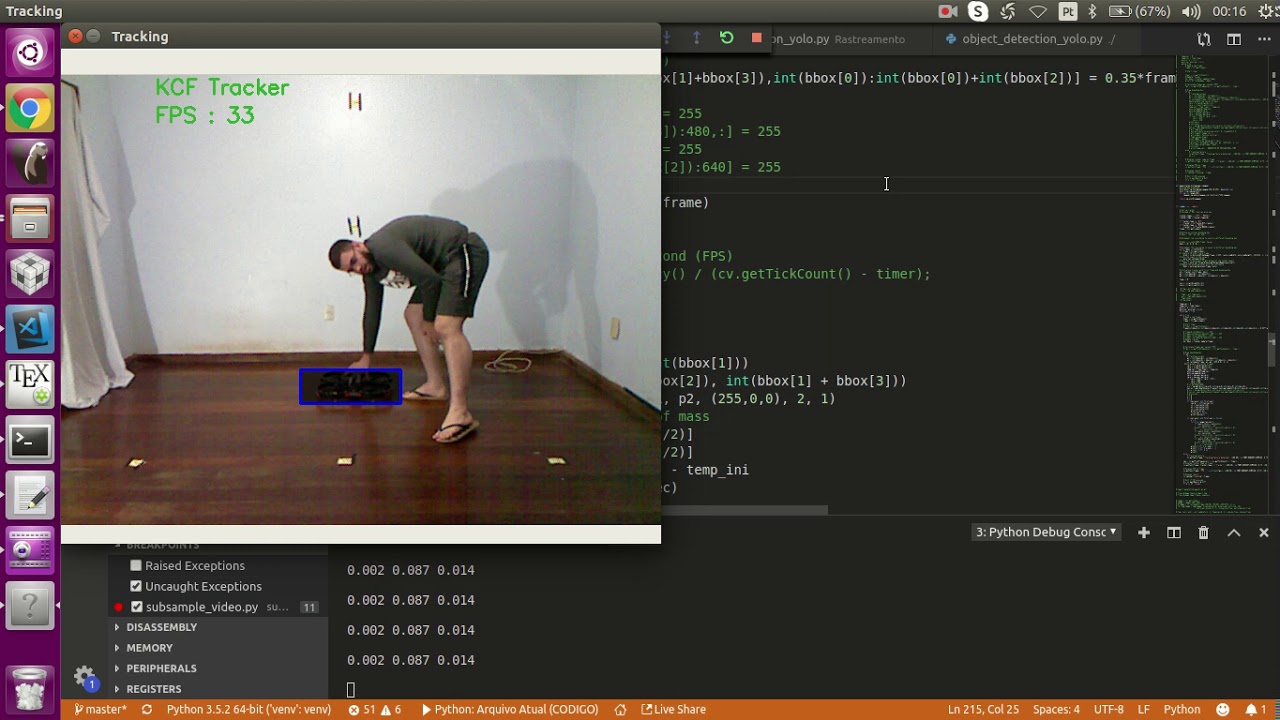Select the Python 3.5.2 venv interpreter
Screen dimensions: 1280x720
click(248, 710)
